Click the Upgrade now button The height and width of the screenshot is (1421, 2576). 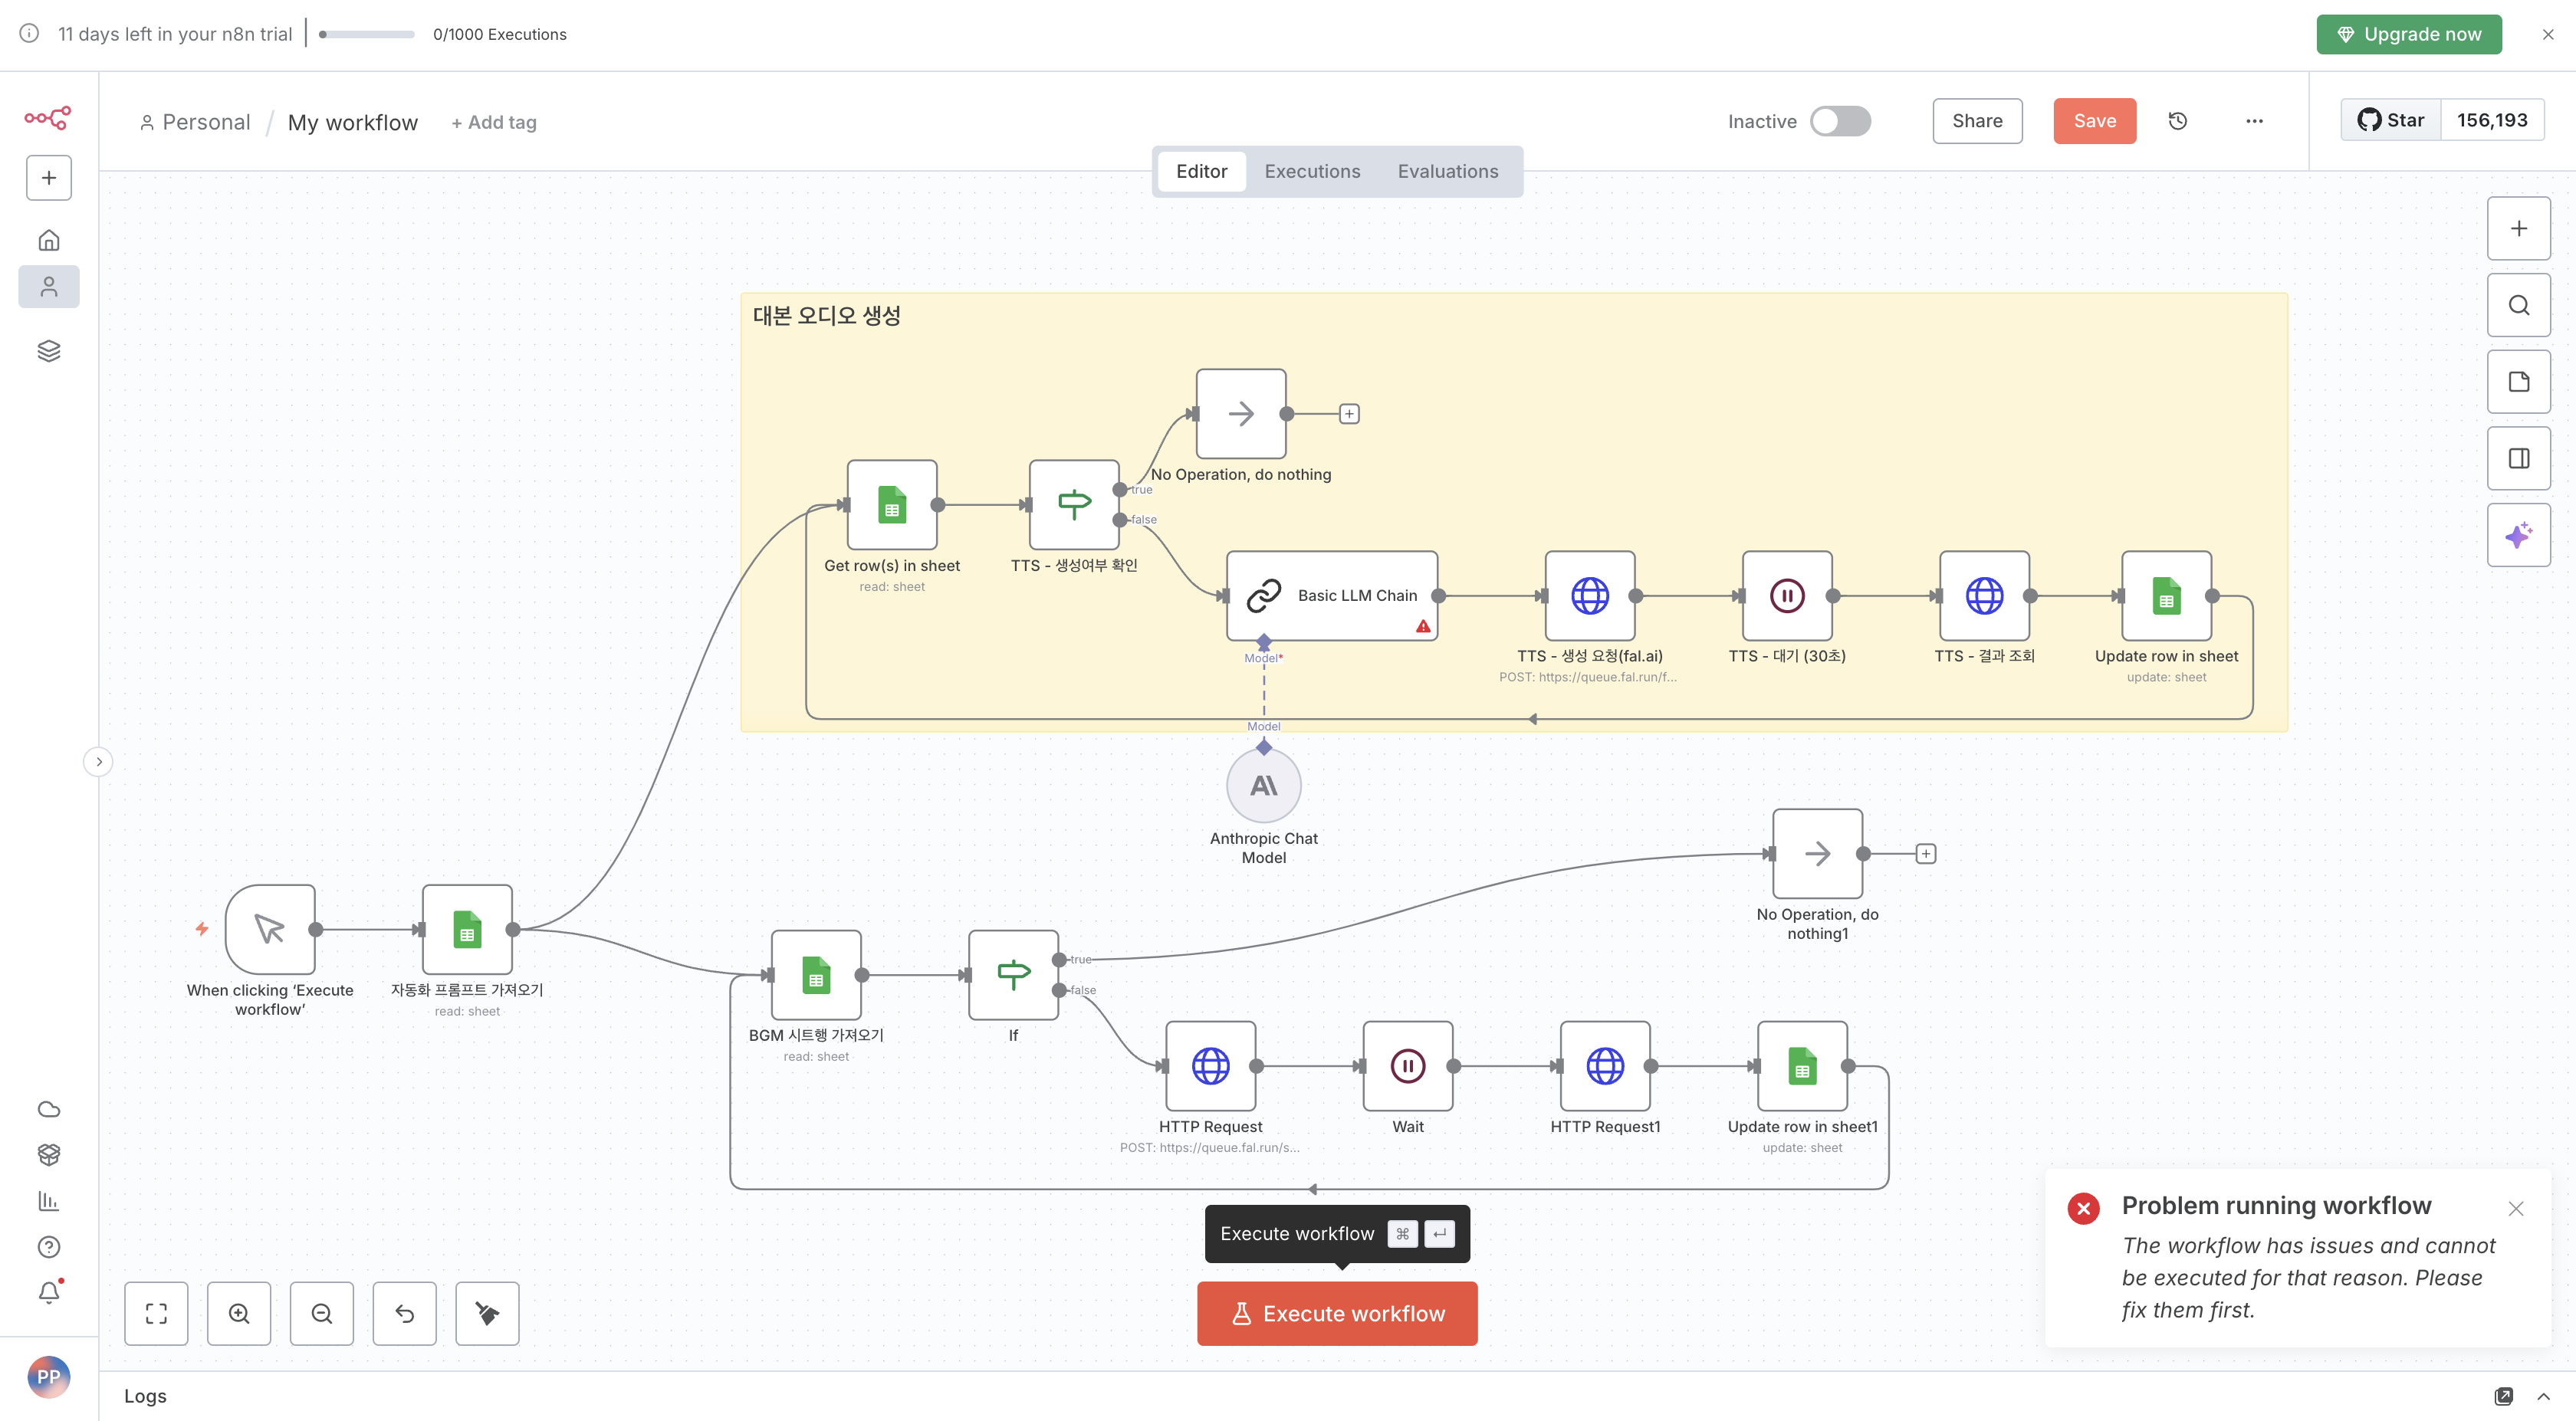pyautogui.click(x=2408, y=34)
